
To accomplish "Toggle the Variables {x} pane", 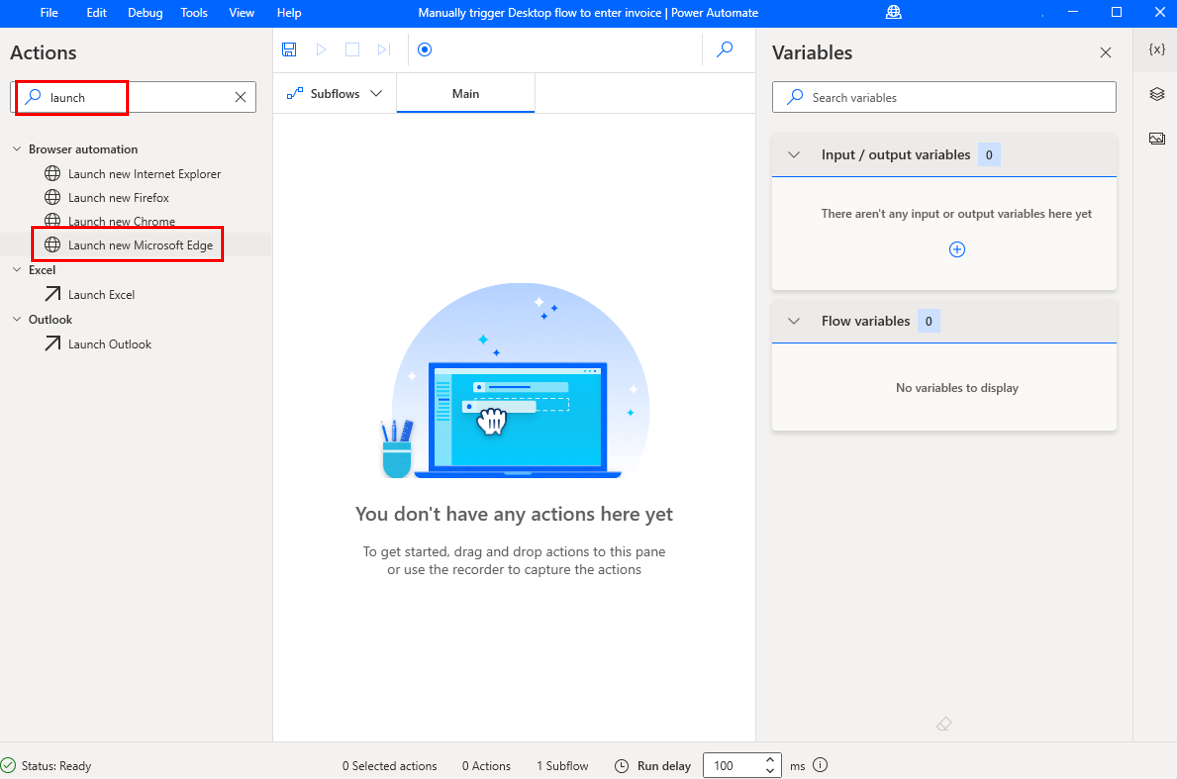I will click(1157, 50).
